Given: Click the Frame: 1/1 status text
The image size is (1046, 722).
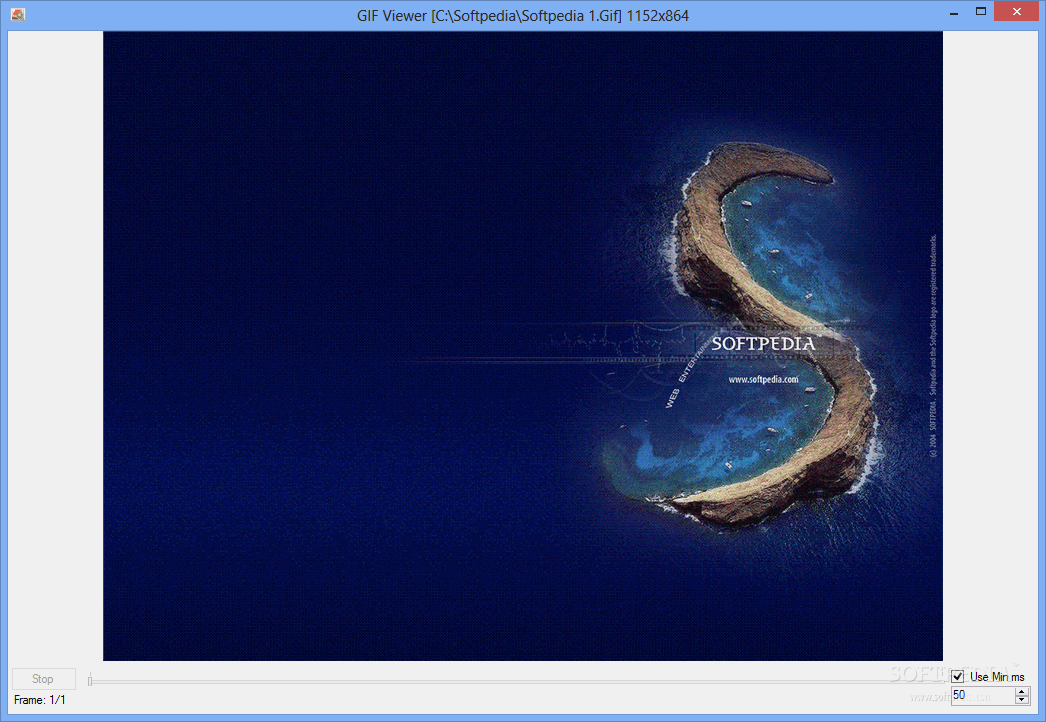Looking at the screenshot, I should coord(39,700).
